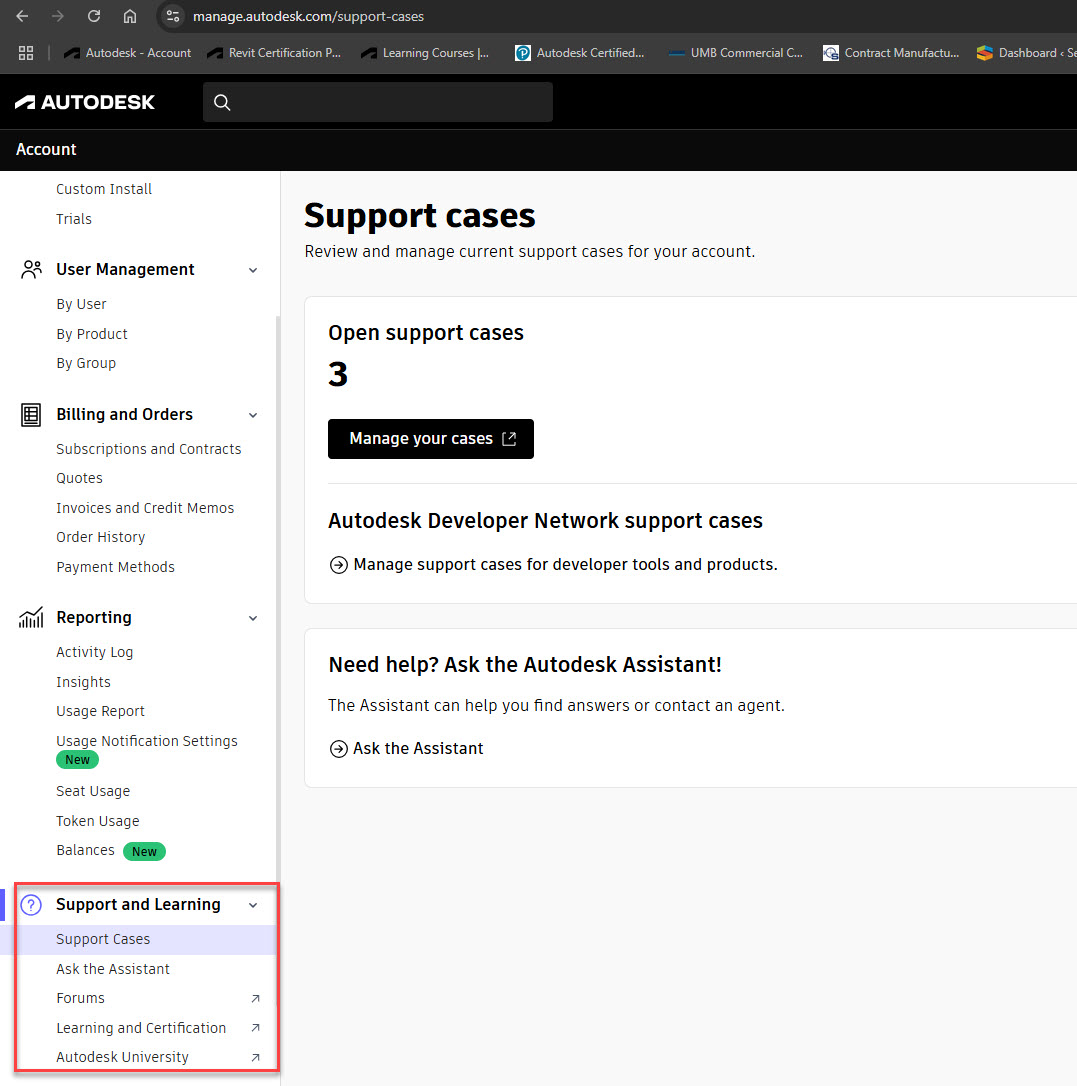Image resolution: width=1077 pixels, height=1086 pixels.
Task: Open Subscriptions and Contracts
Action: pos(148,449)
